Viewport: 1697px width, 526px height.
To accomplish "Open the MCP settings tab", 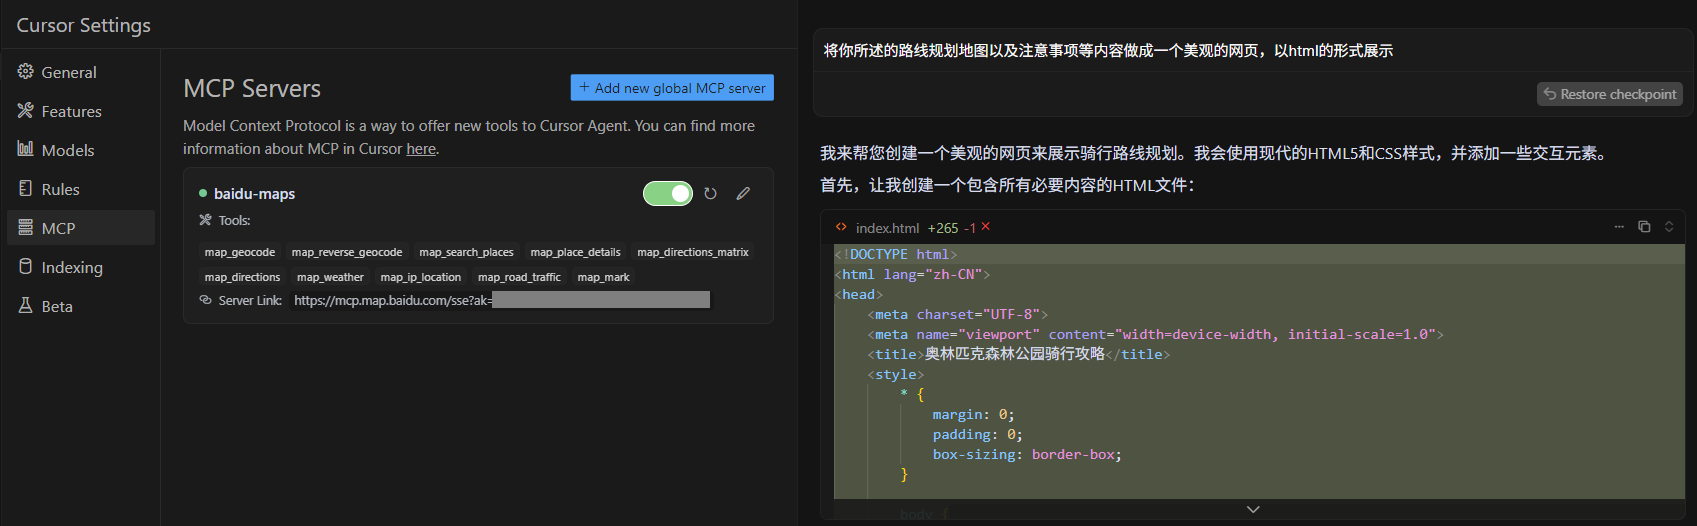I will (x=58, y=228).
